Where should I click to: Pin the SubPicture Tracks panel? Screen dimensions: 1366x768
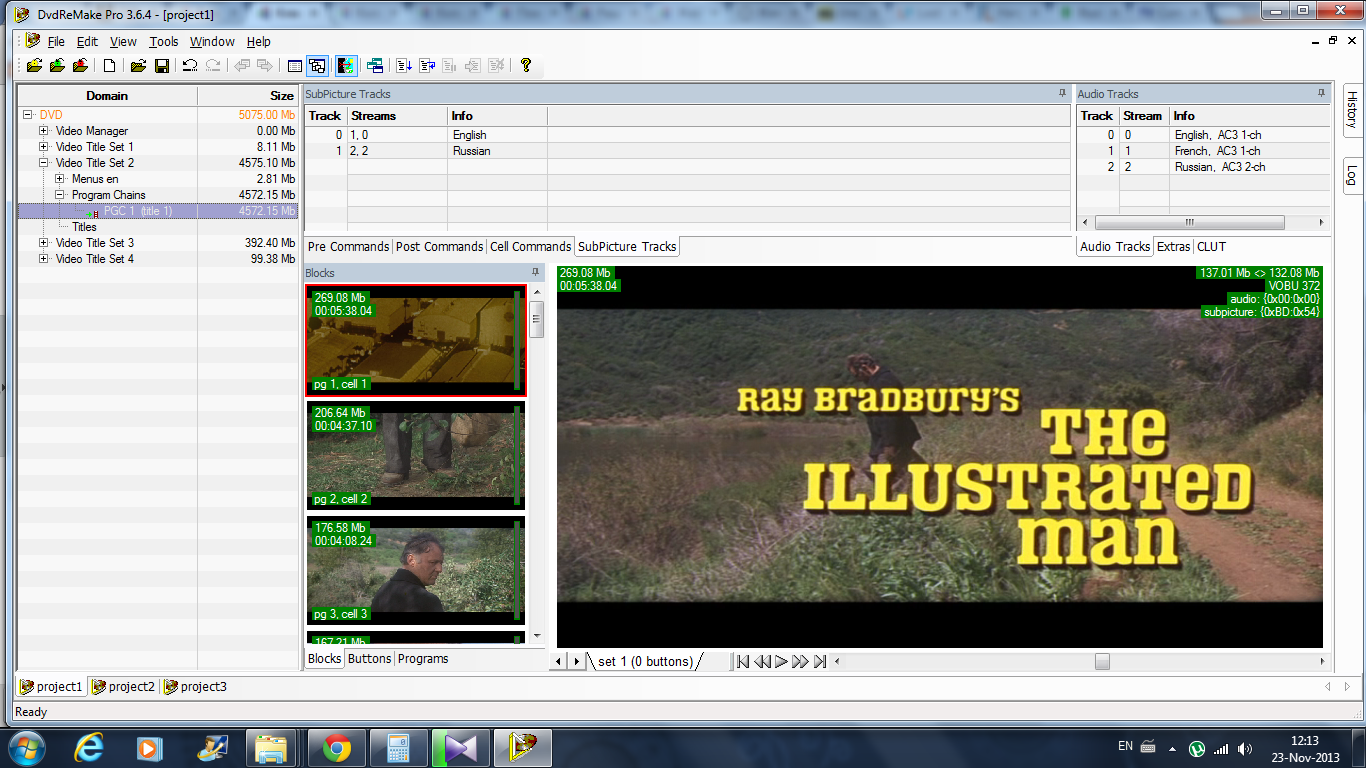[1062, 93]
